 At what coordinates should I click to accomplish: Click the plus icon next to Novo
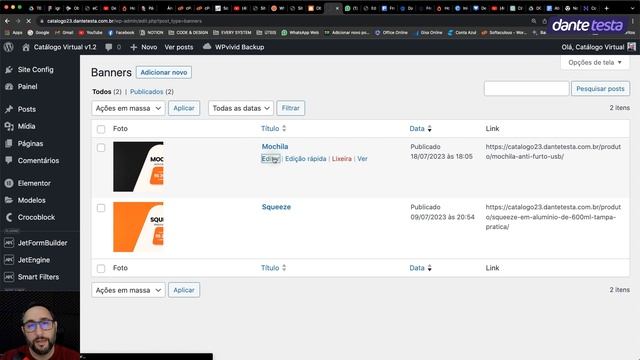coord(133,47)
